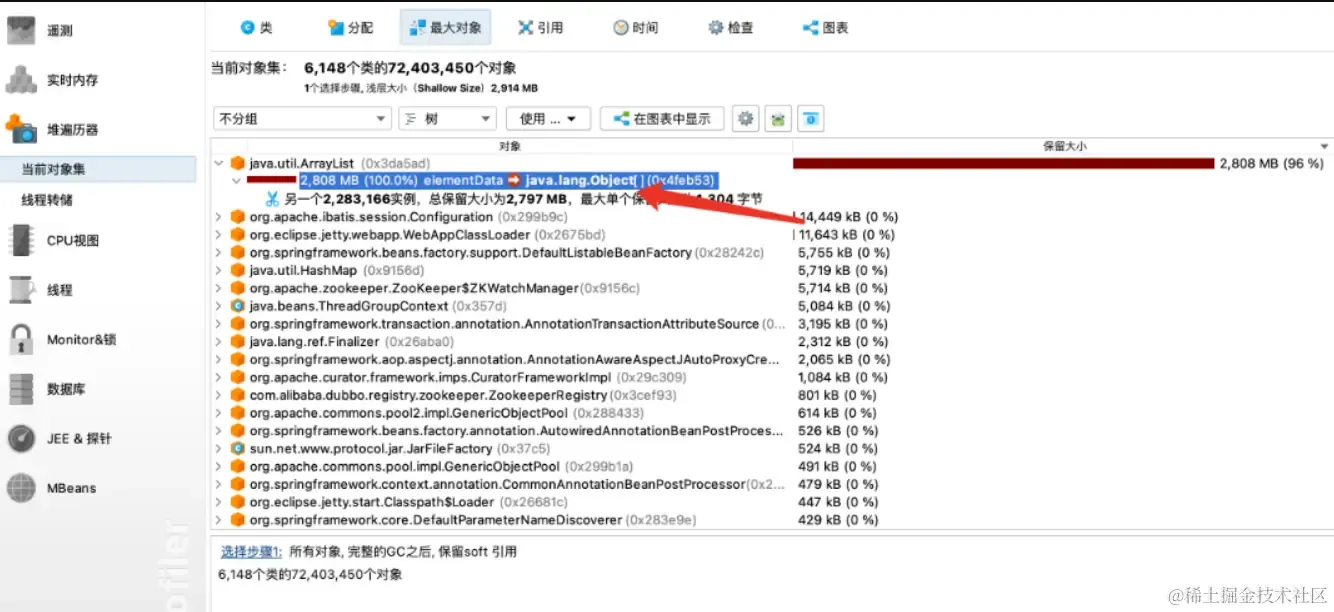
Task: Click the green toolbar icon after the gear
Action: click(779, 119)
